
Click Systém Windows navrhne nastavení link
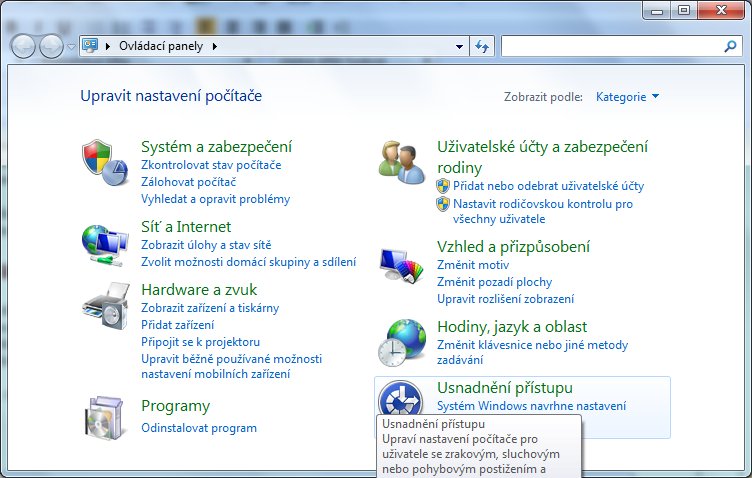point(531,406)
